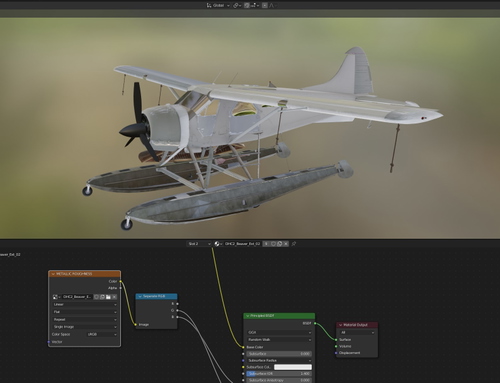Open the Repeat extension dropdown

tap(85, 319)
